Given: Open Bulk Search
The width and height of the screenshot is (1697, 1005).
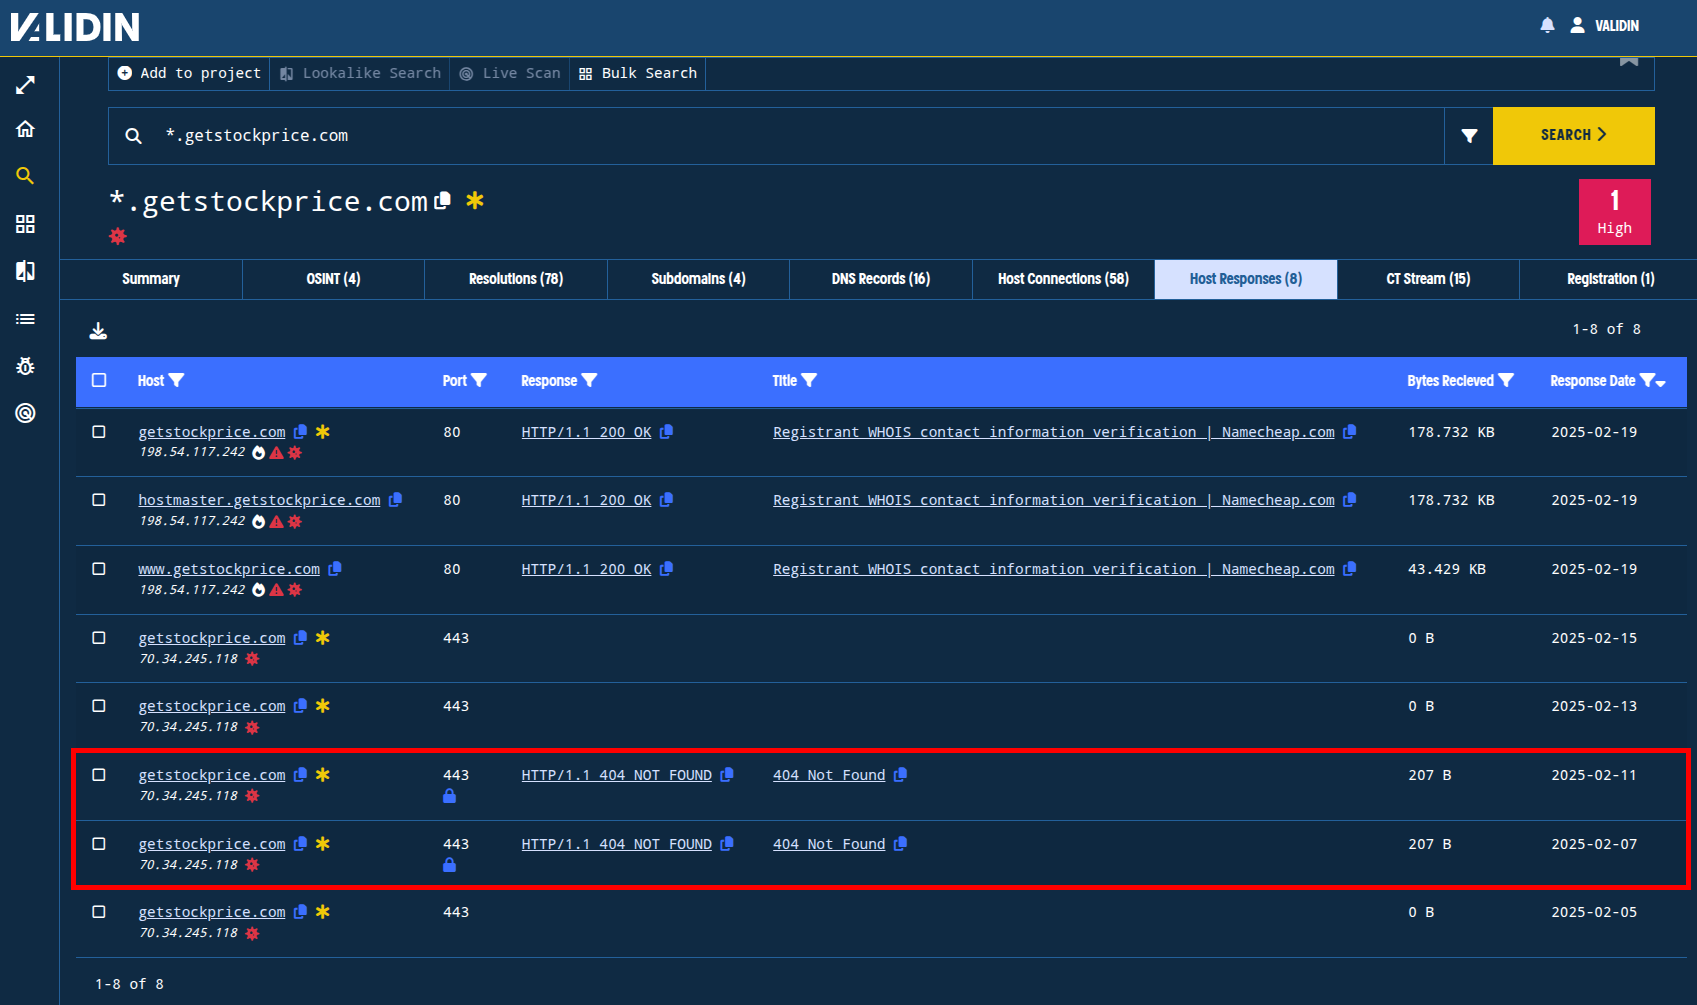Looking at the screenshot, I should (x=638, y=73).
